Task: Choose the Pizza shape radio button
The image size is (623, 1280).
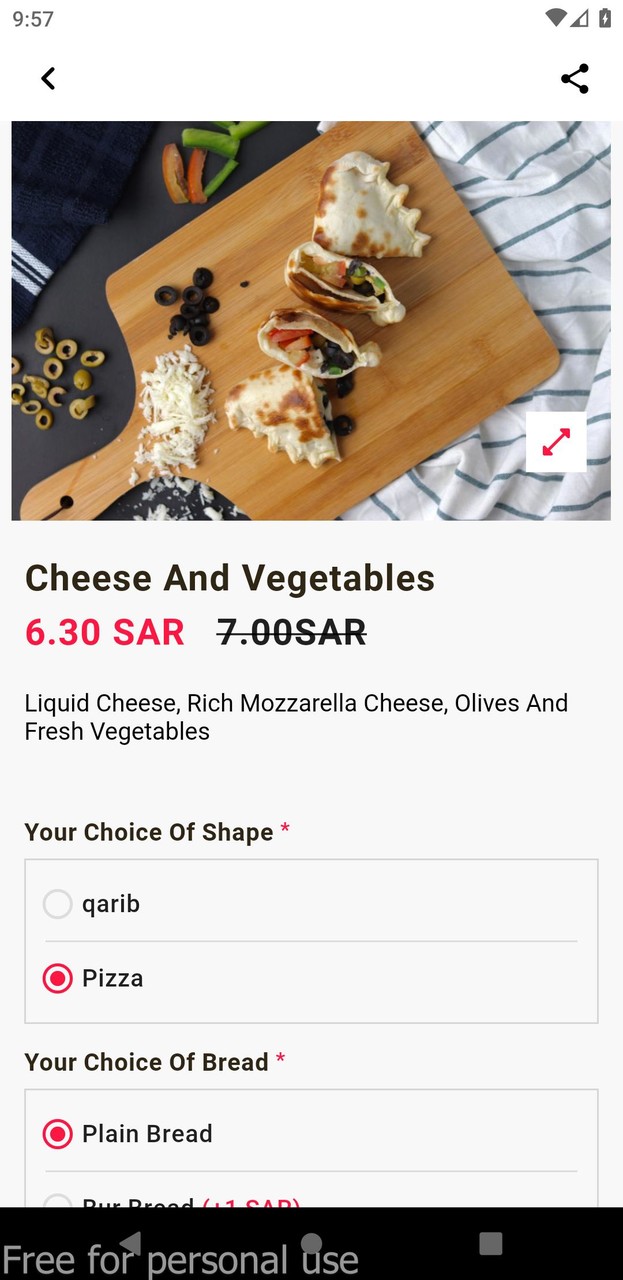Action: pos(58,978)
